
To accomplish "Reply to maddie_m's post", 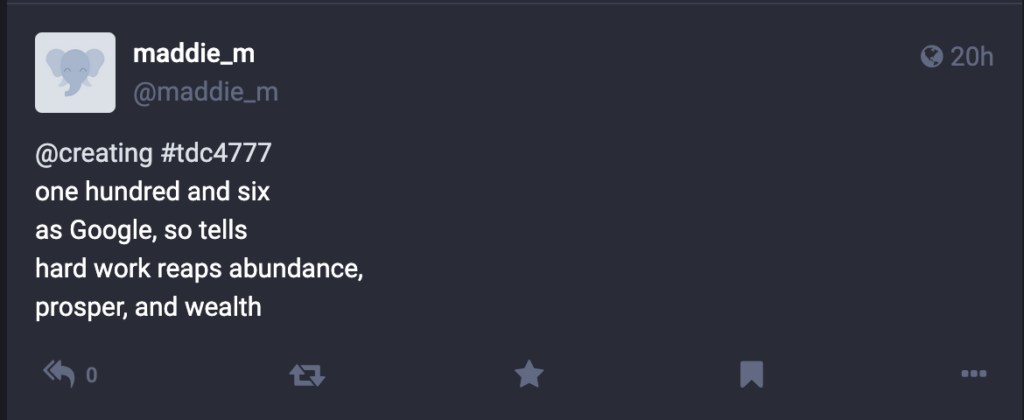I will pyautogui.click(x=60, y=375).
